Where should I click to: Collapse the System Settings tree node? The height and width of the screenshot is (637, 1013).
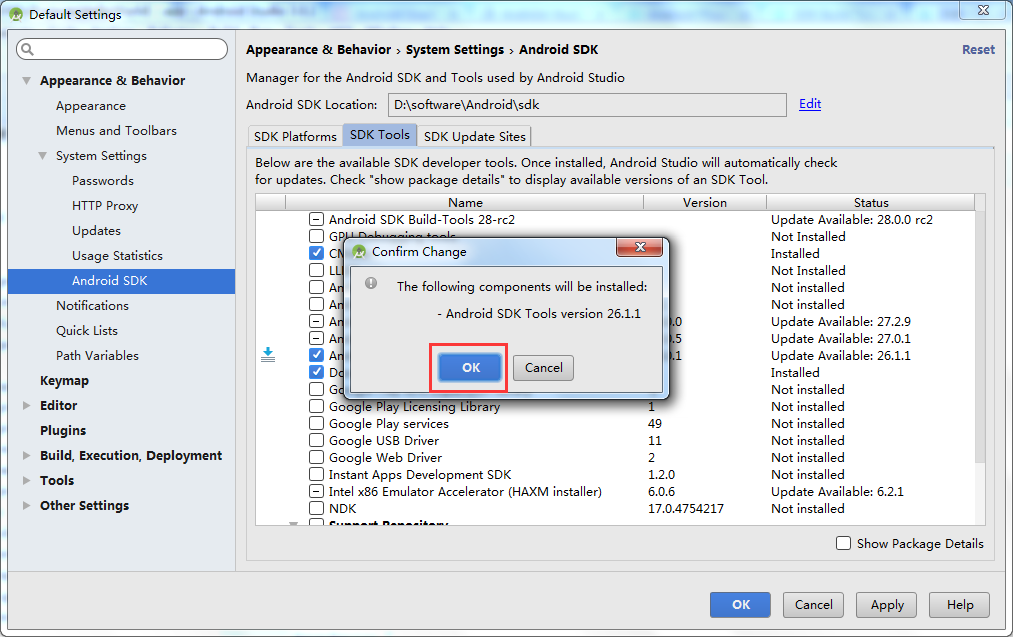(x=43, y=156)
